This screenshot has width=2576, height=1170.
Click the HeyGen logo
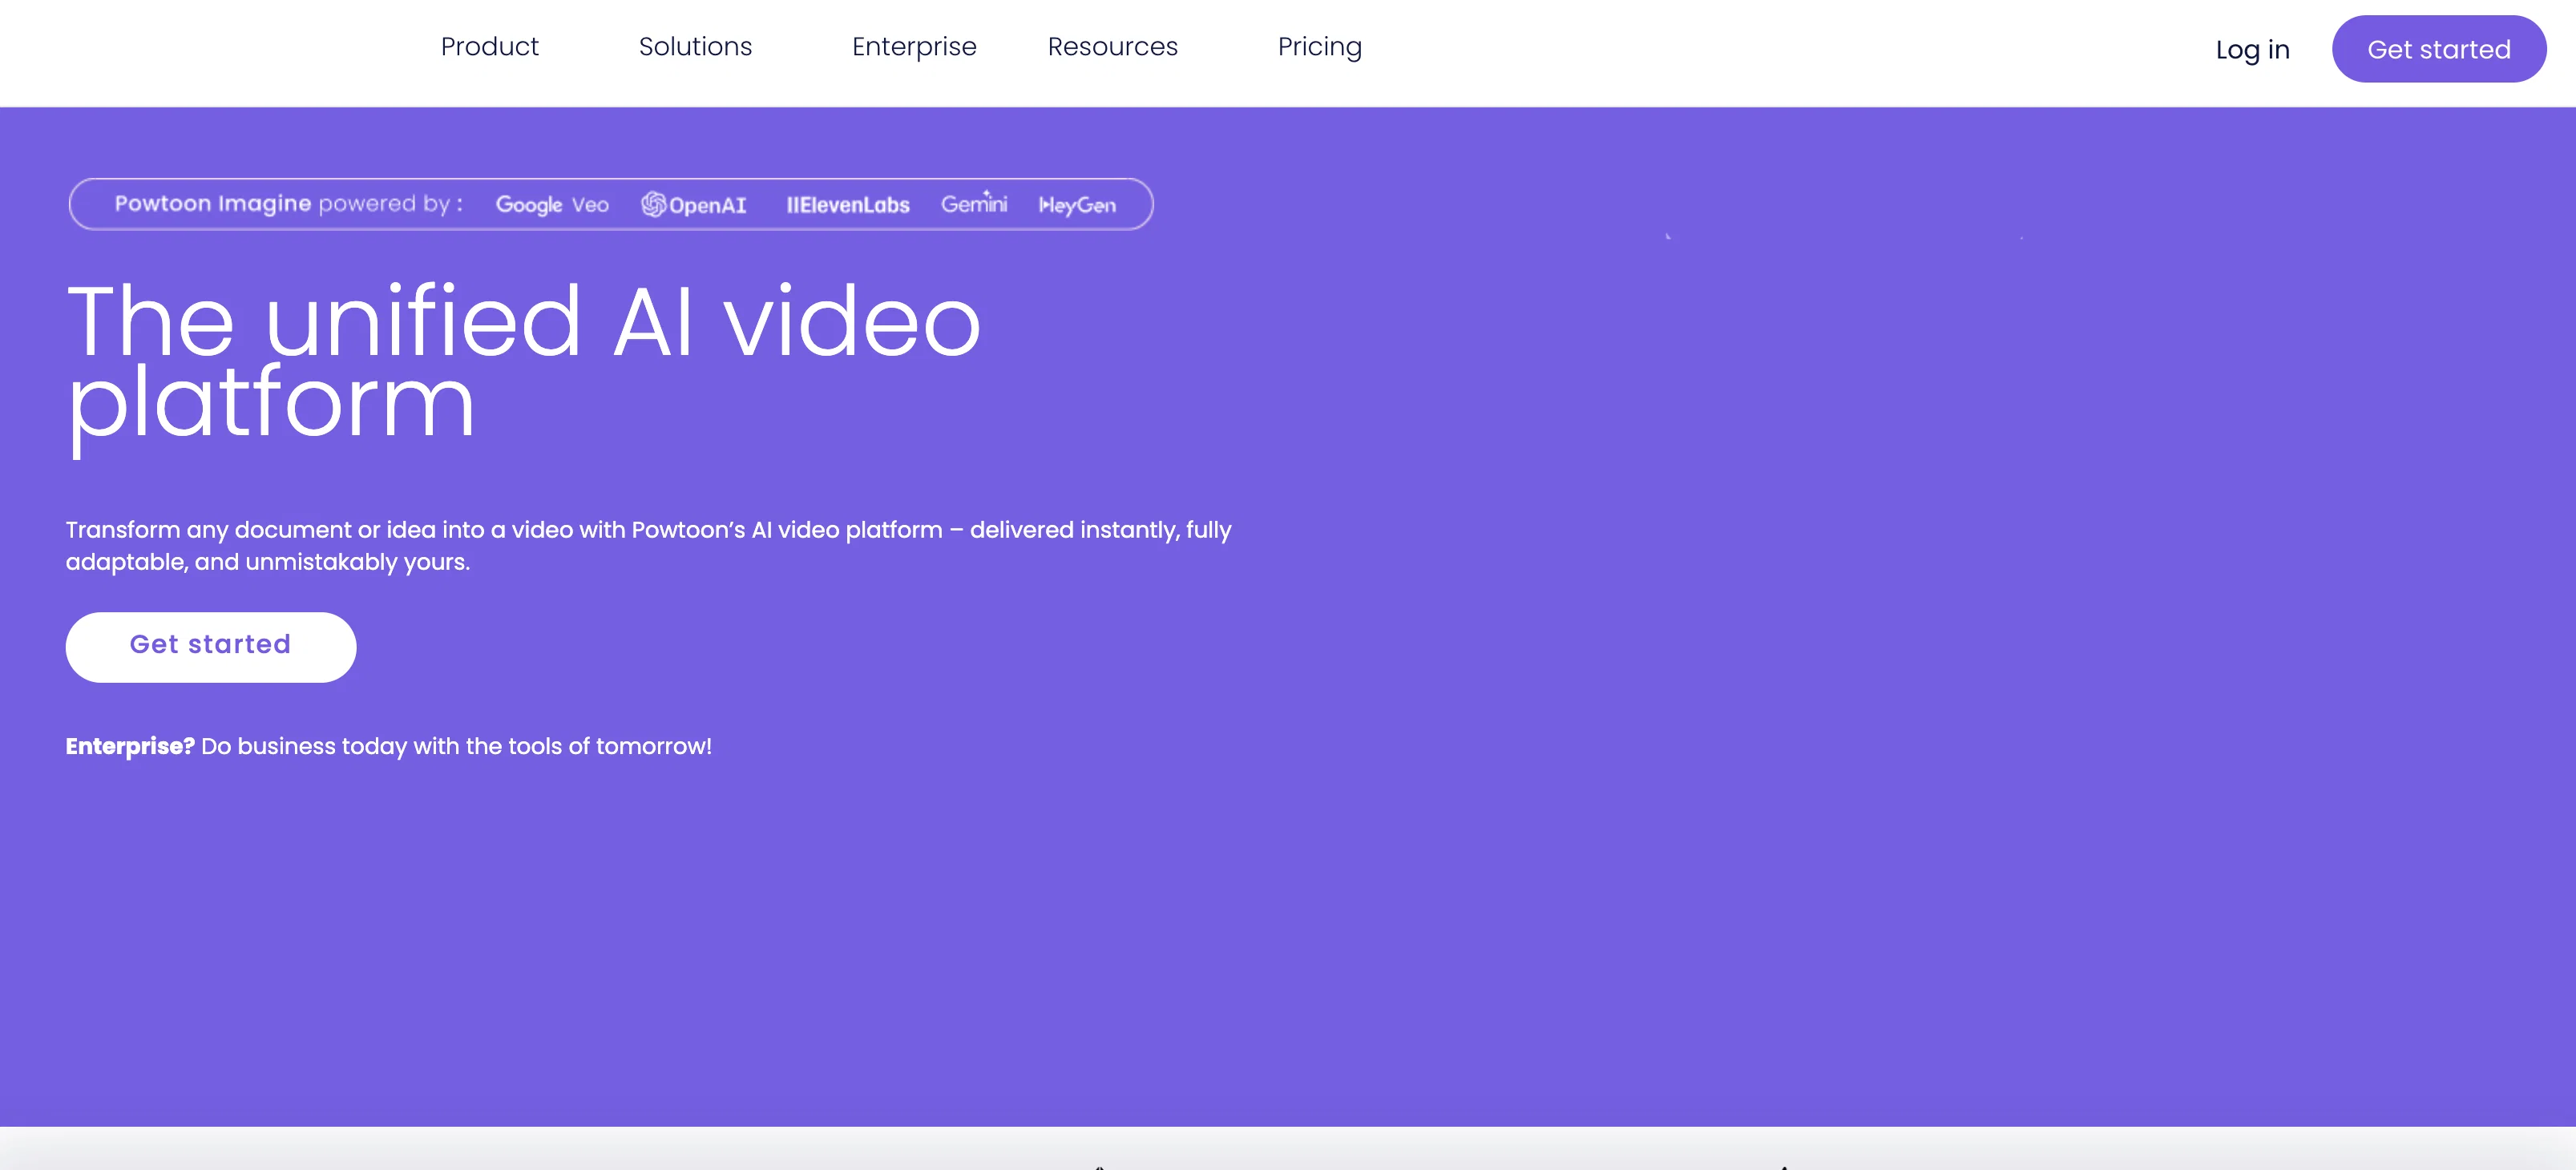pos(1077,205)
